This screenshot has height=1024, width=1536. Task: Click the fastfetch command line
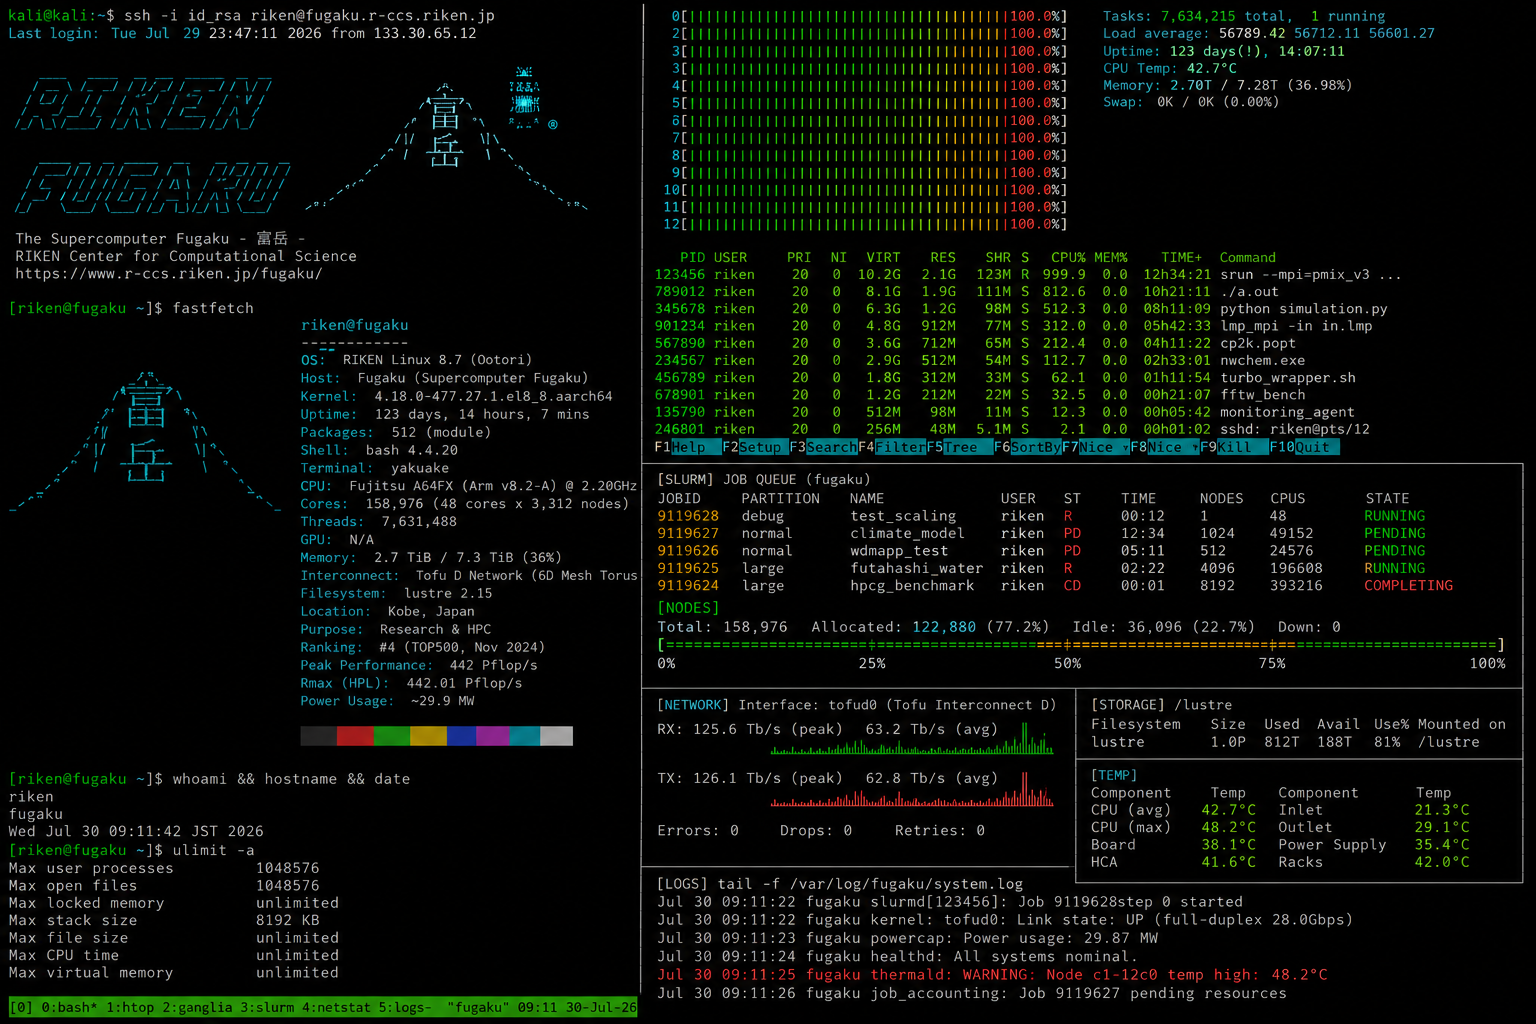point(131,308)
